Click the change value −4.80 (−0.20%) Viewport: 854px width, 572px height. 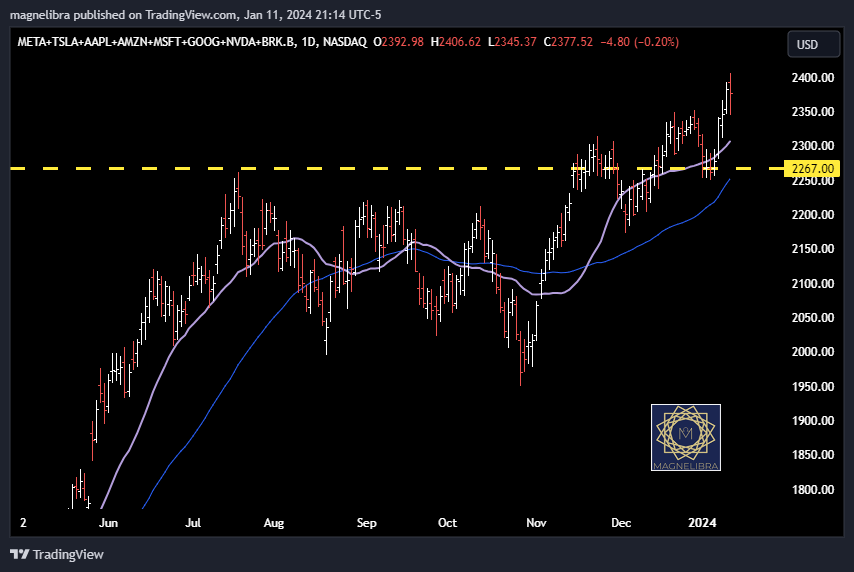[639, 42]
